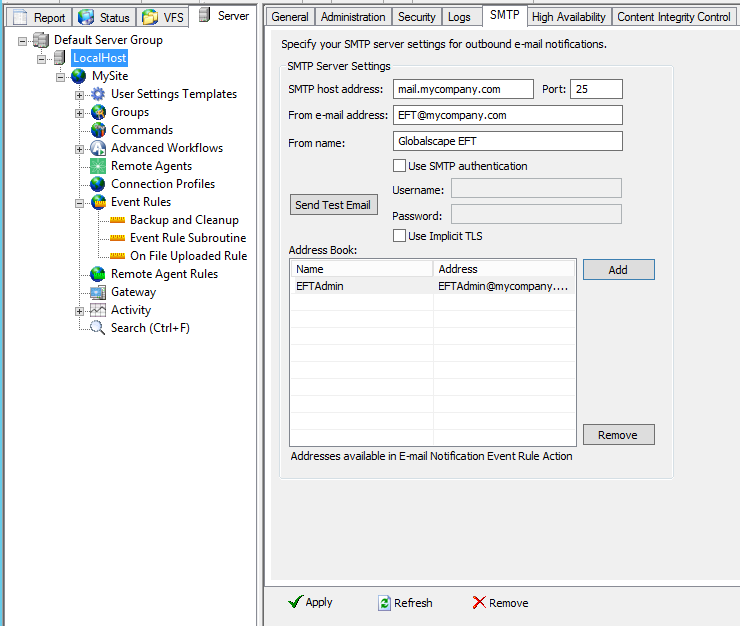The width and height of the screenshot is (740, 626).
Task: Click the MySite globe icon
Action: (79, 76)
